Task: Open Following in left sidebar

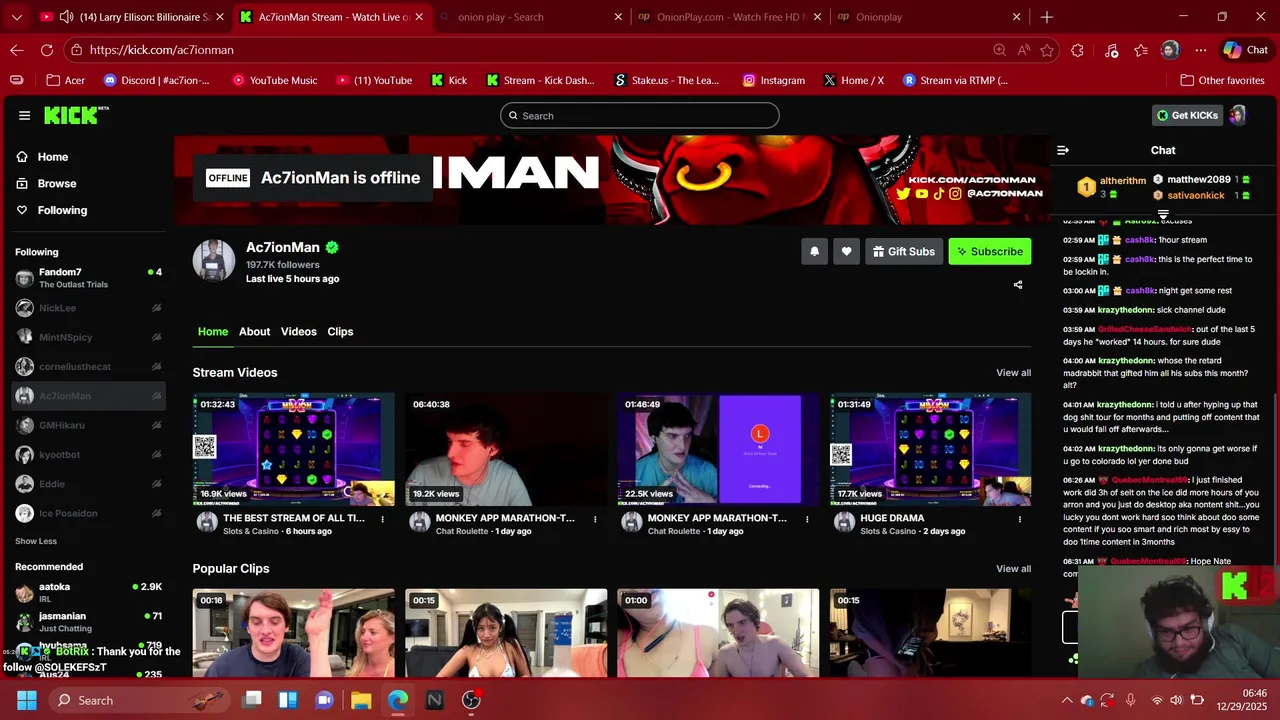Action: (62, 210)
